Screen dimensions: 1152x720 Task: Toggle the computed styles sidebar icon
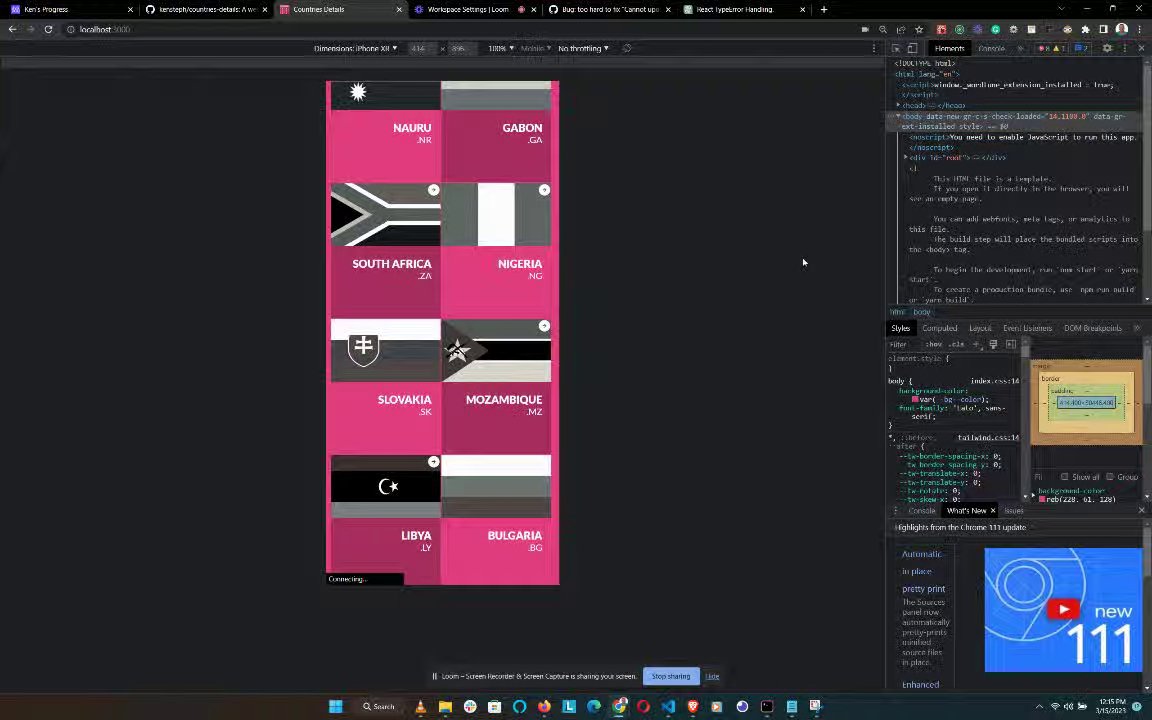[x=1011, y=344]
